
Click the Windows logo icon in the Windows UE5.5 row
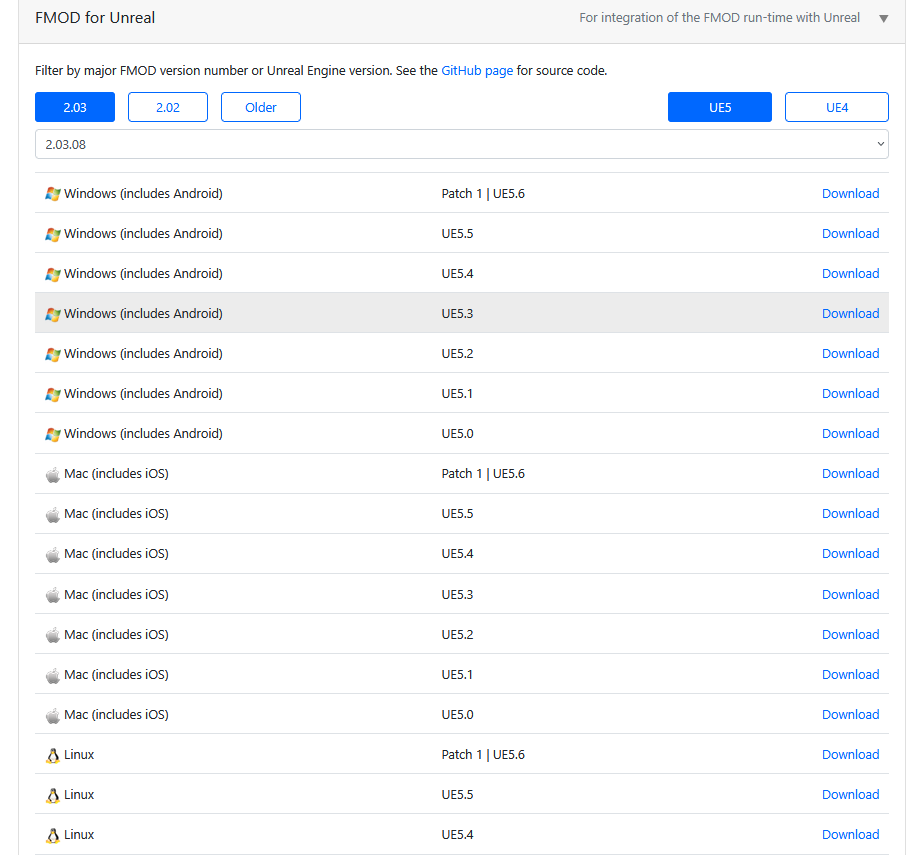[53, 234]
